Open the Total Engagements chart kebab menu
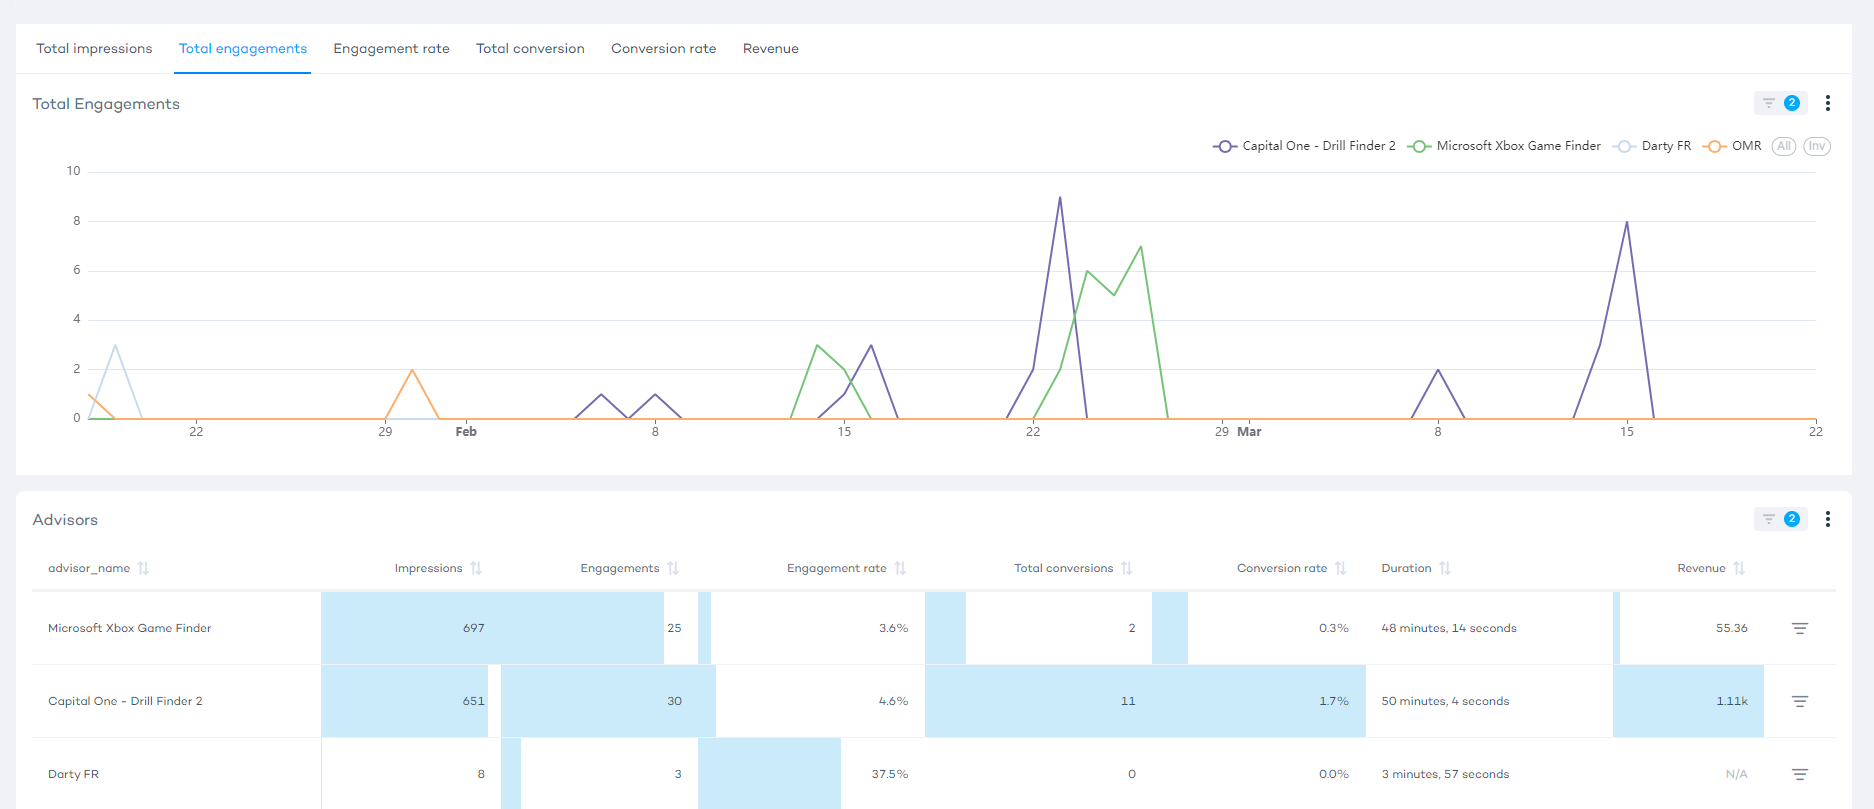Screen dimensions: 1874x809 point(1827,103)
